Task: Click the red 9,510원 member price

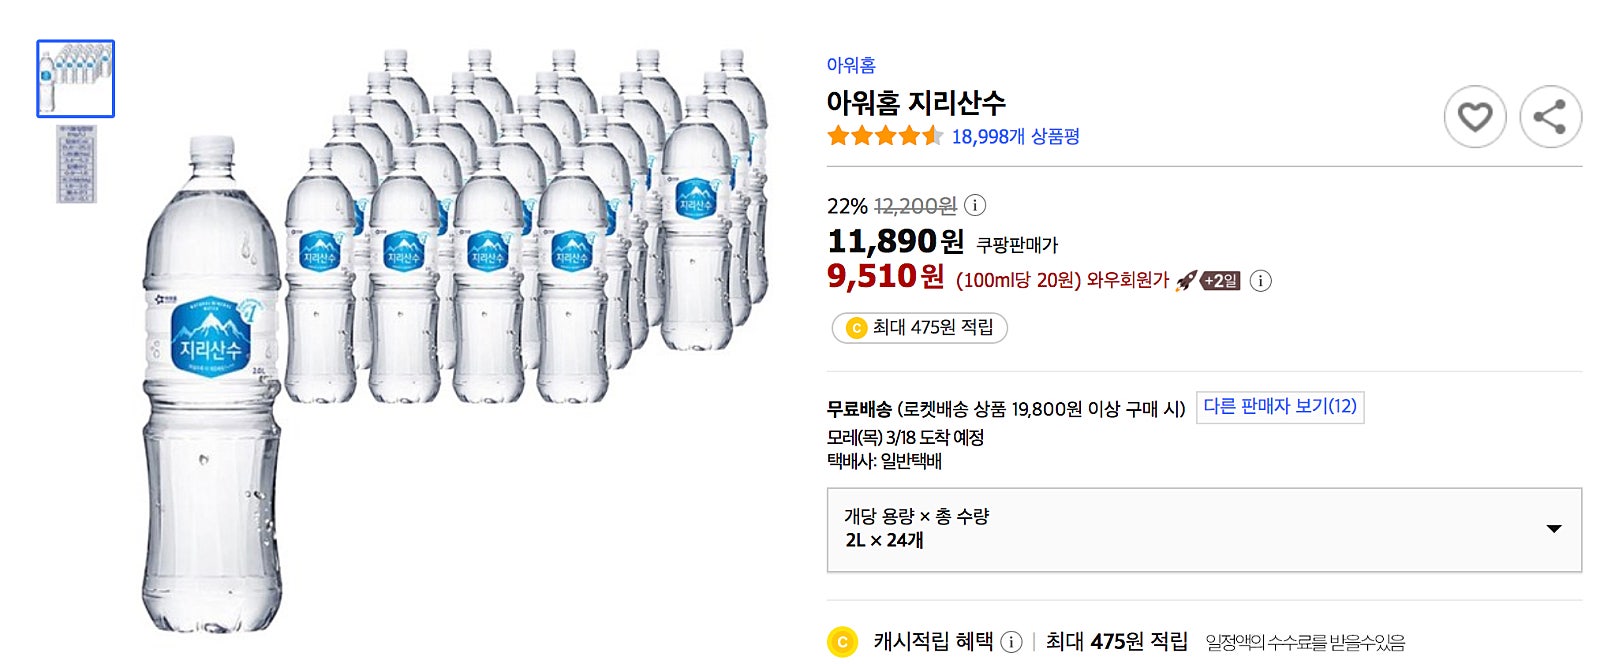Action: tap(885, 277)
